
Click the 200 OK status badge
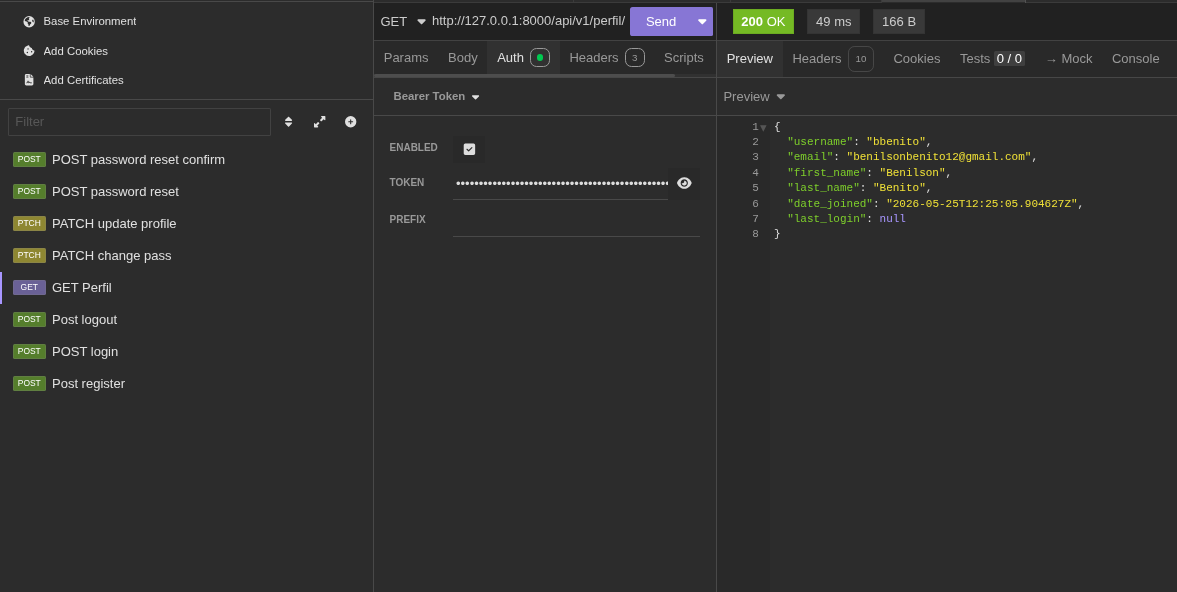(x=763, y=22)
